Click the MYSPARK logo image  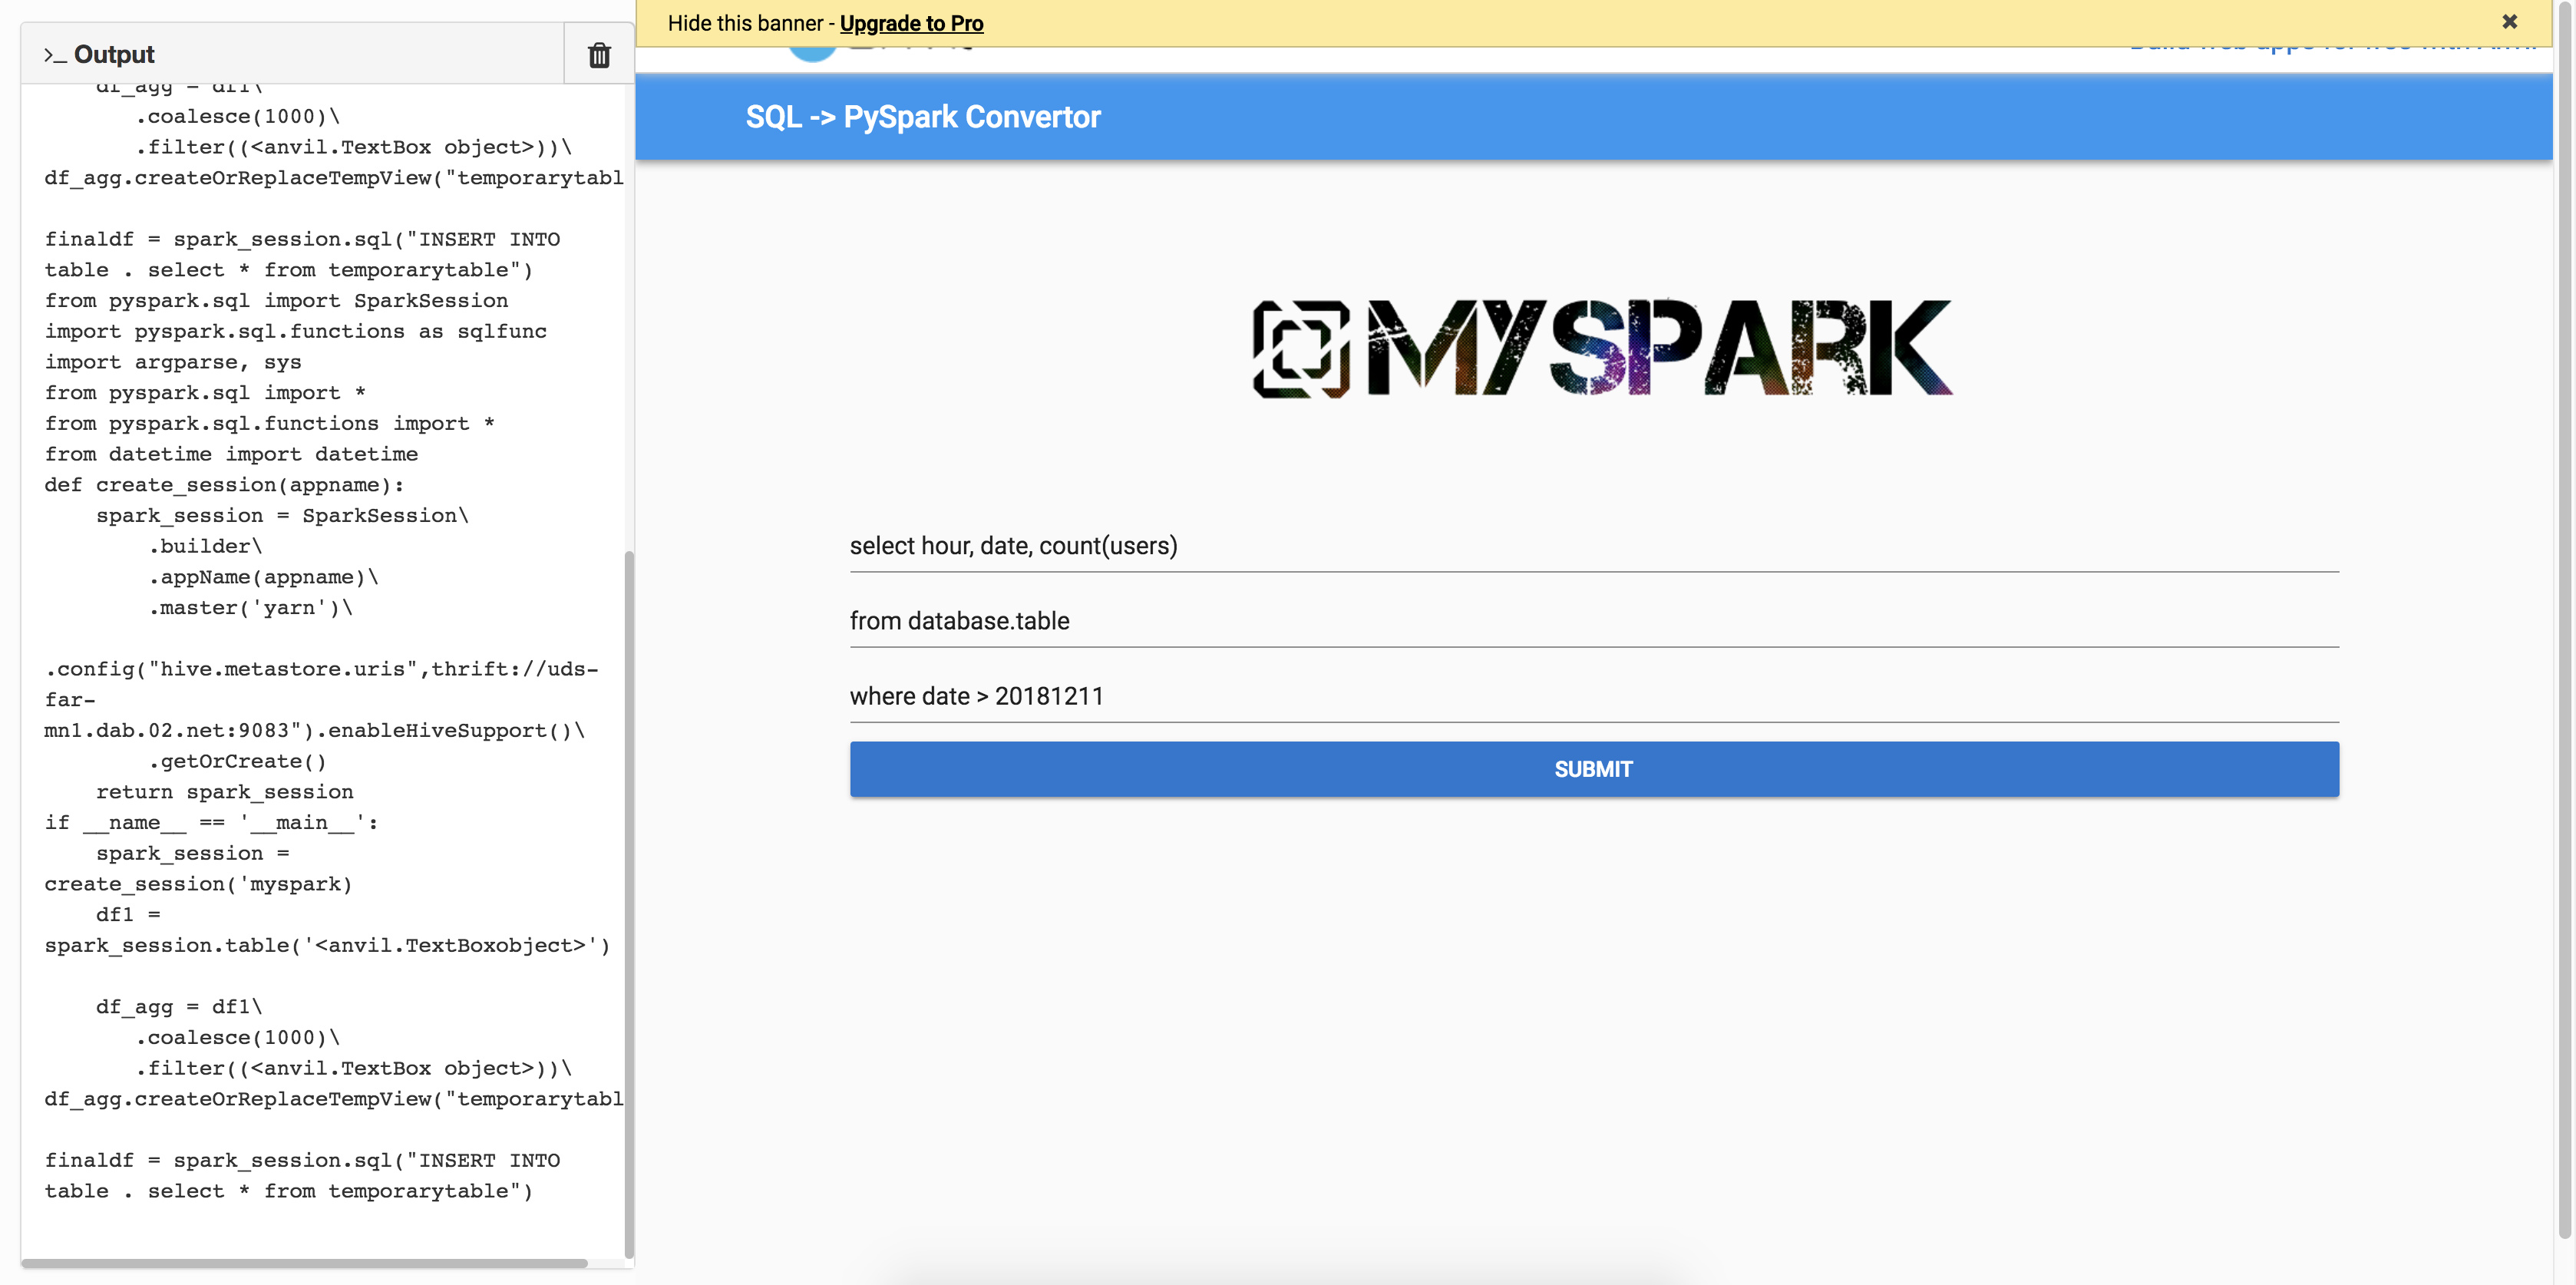pos(1601,348)
